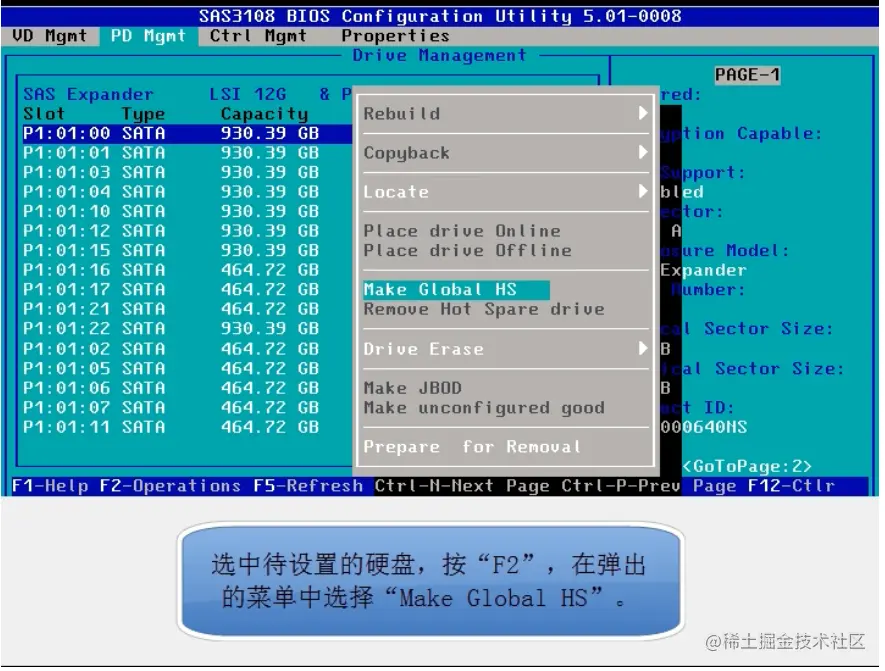The width and height of the screenshot is (885, 671).
Task: Click the Expander enclosure model value
Action: 703,270
